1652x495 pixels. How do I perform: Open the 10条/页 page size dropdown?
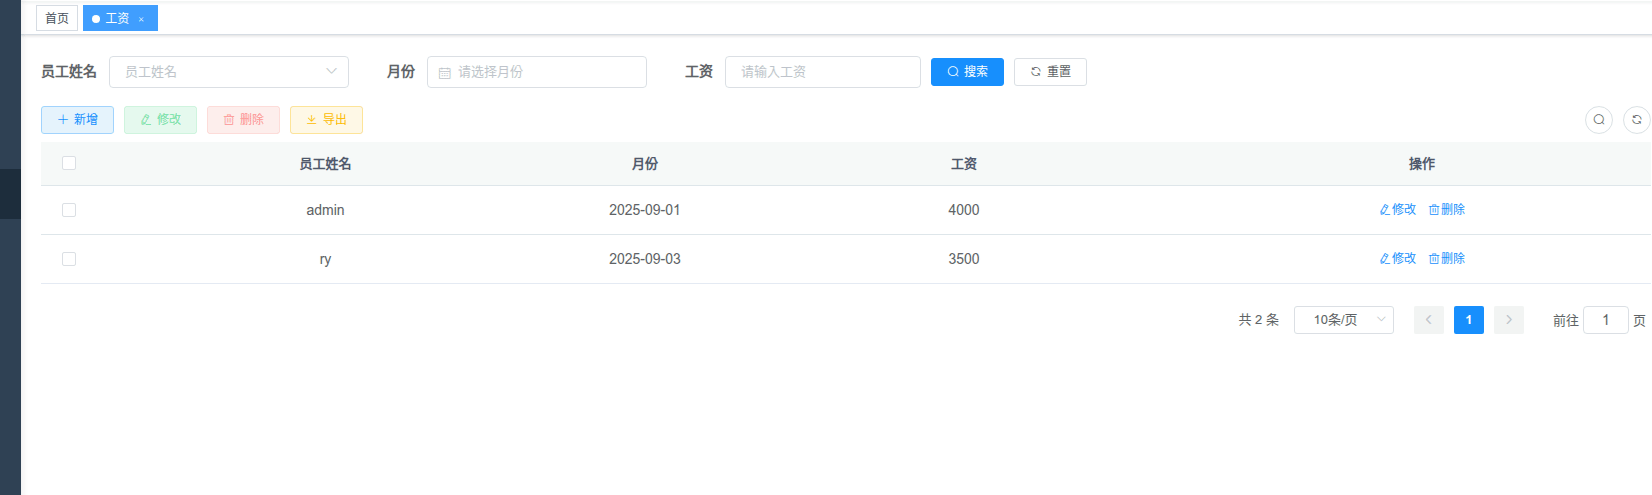[1343, 320]
